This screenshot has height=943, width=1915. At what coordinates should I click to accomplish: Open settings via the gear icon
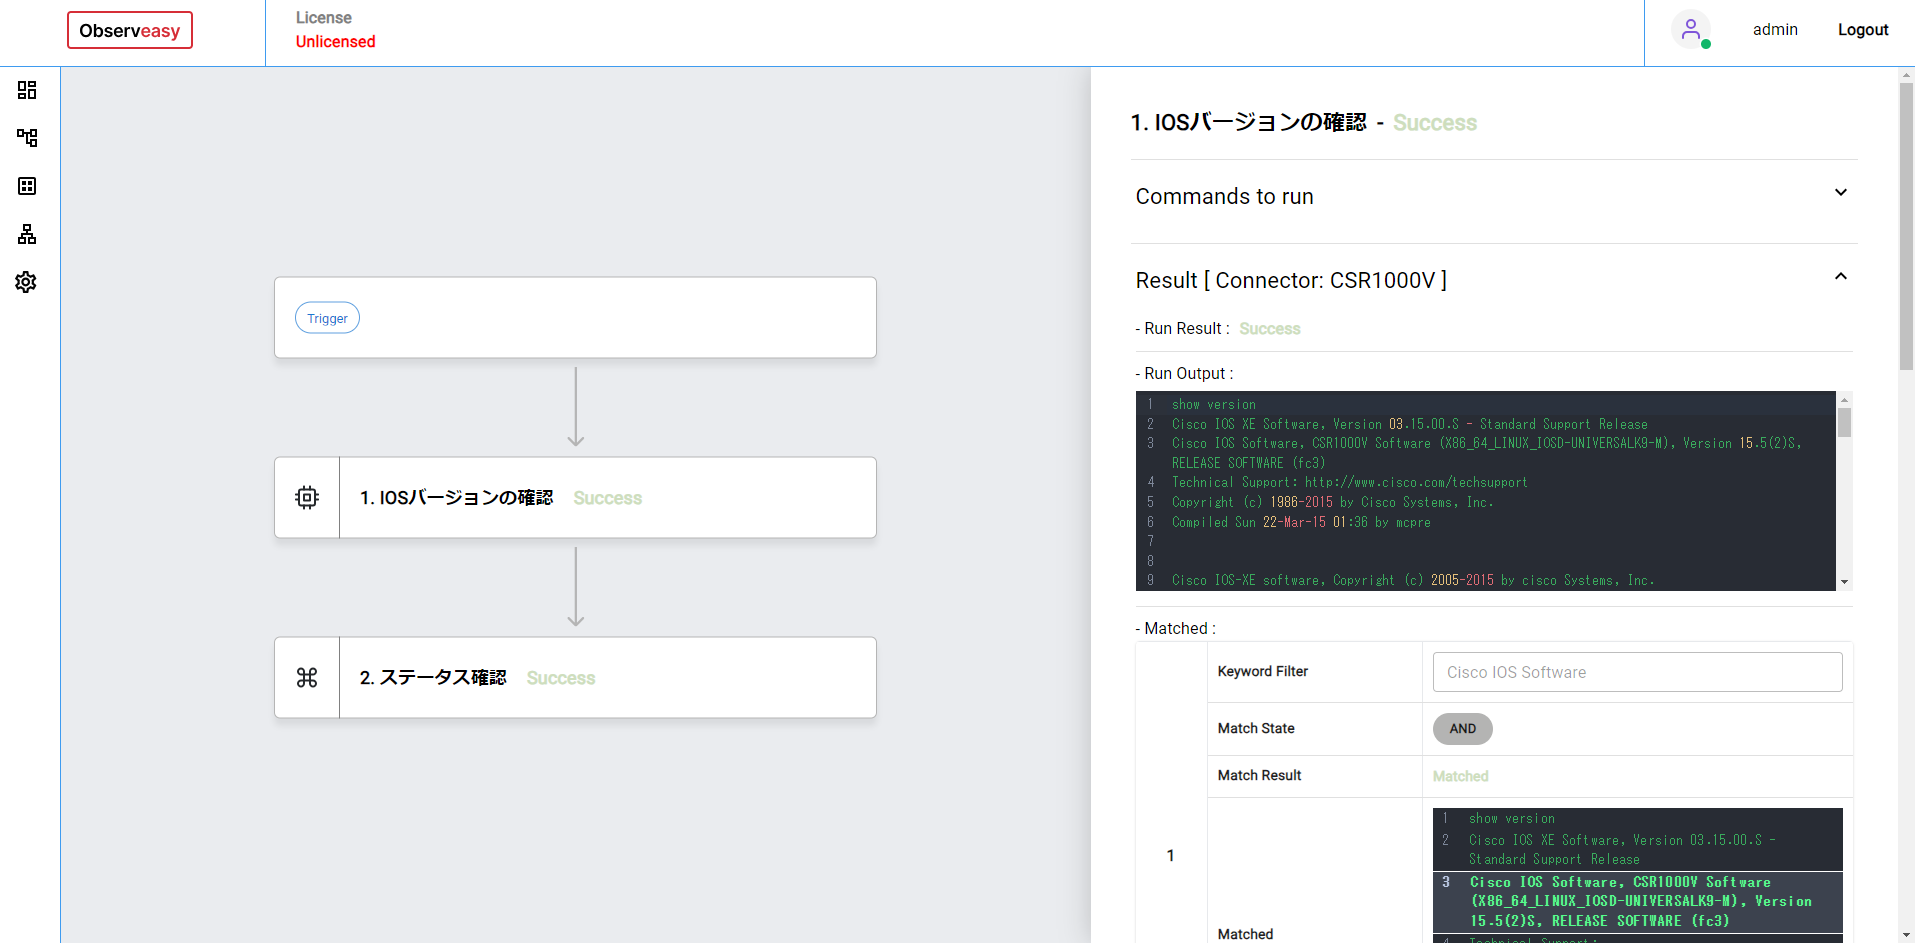(26, 282)
